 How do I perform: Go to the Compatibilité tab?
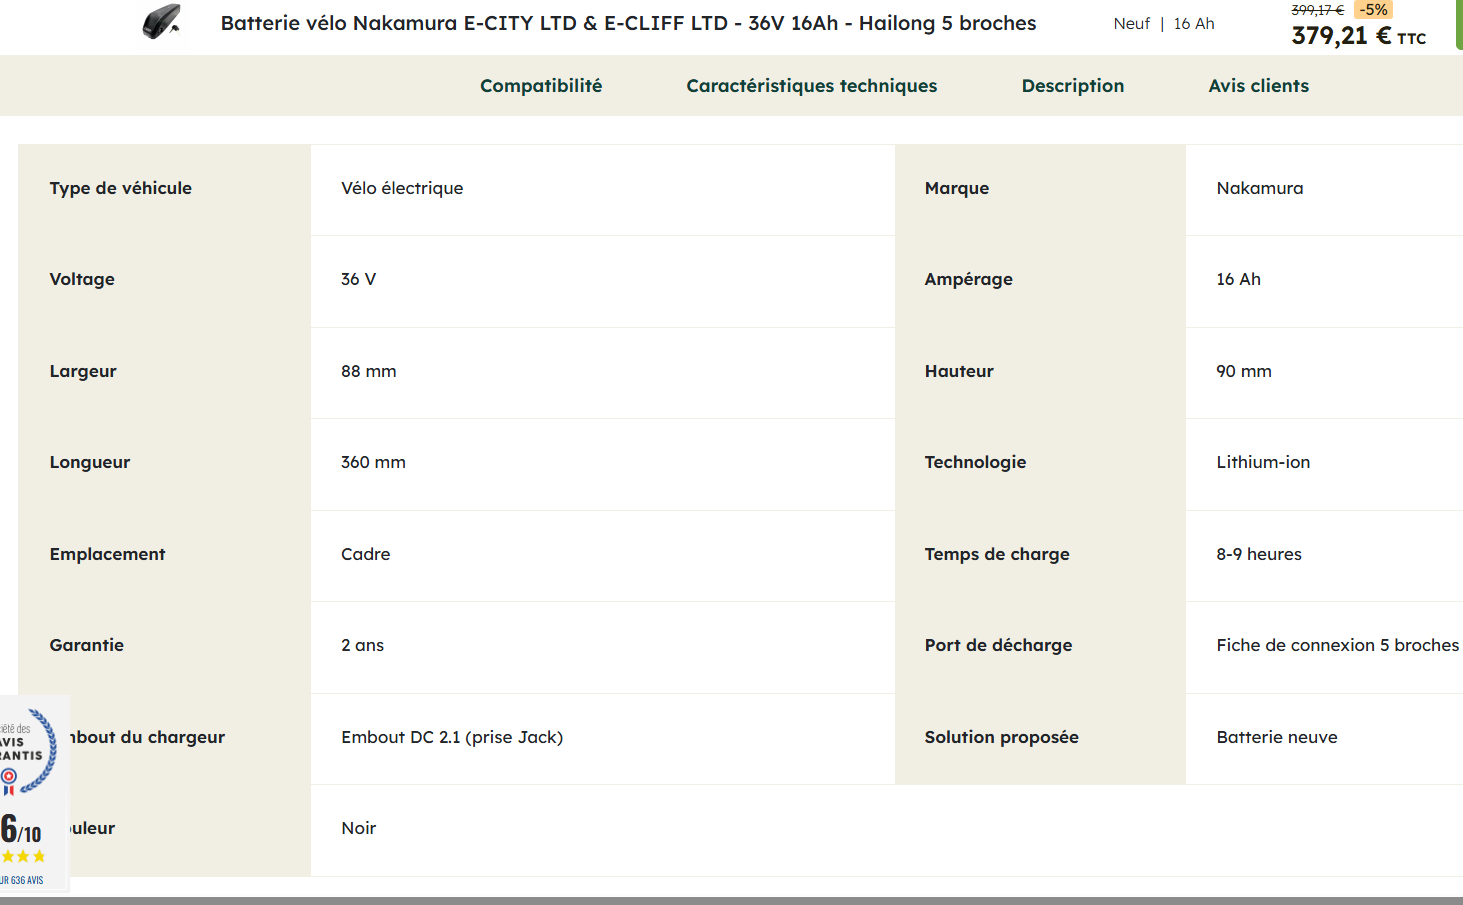pos(541,86)
